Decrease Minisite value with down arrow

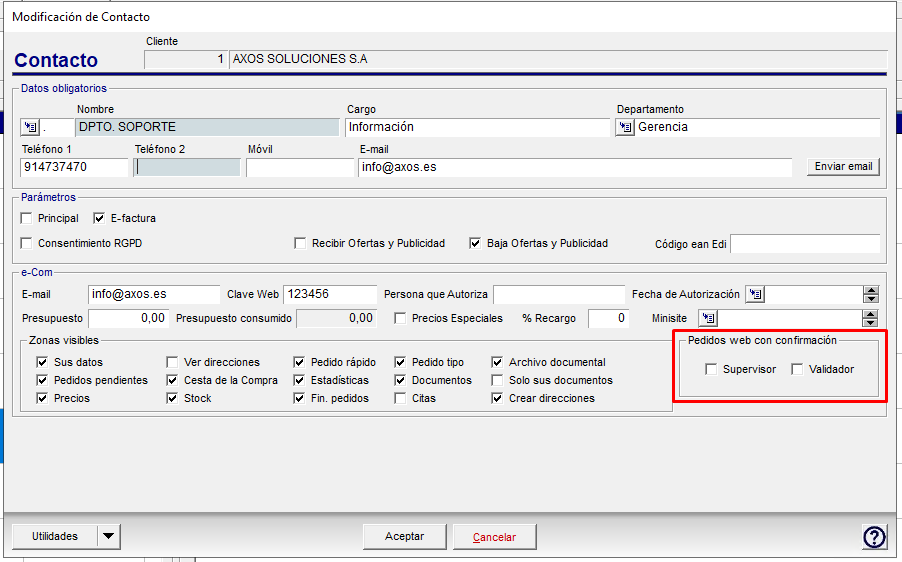coord(870,323)
